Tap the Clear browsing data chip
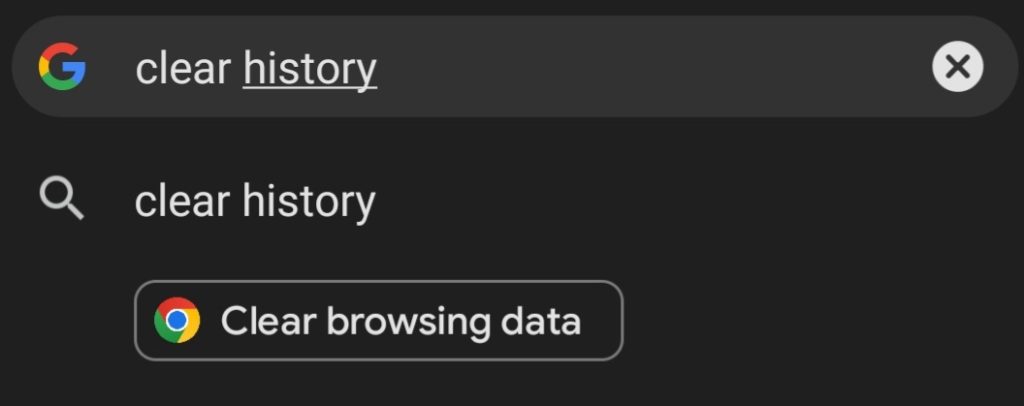This screenshot has height=406, width=1024. click(379, 320)
